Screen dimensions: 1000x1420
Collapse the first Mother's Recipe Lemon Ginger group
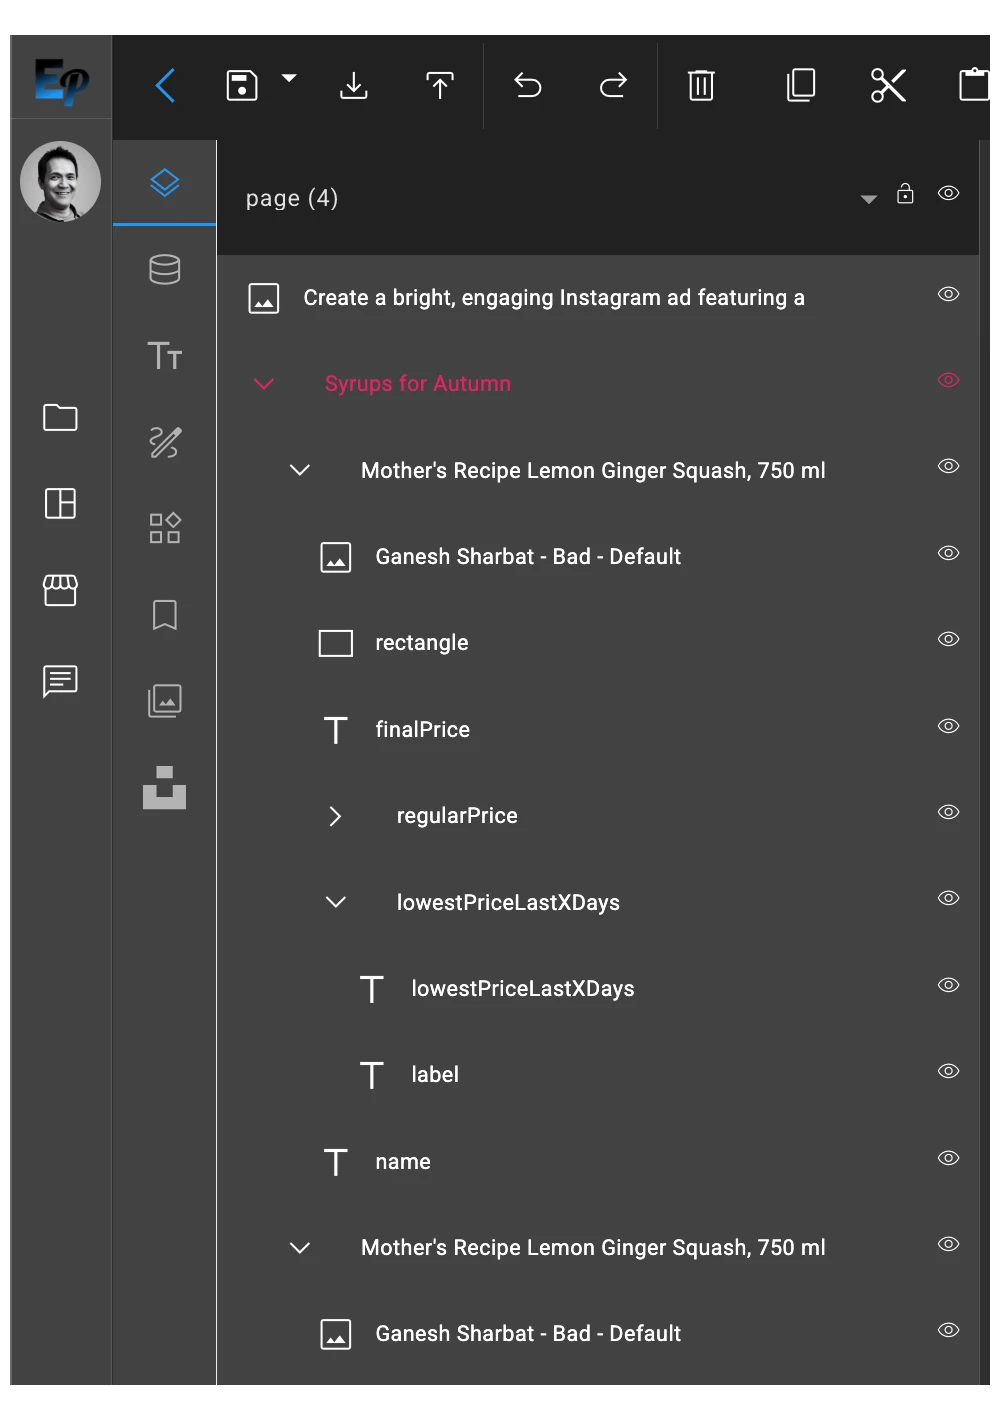point(300,470)
